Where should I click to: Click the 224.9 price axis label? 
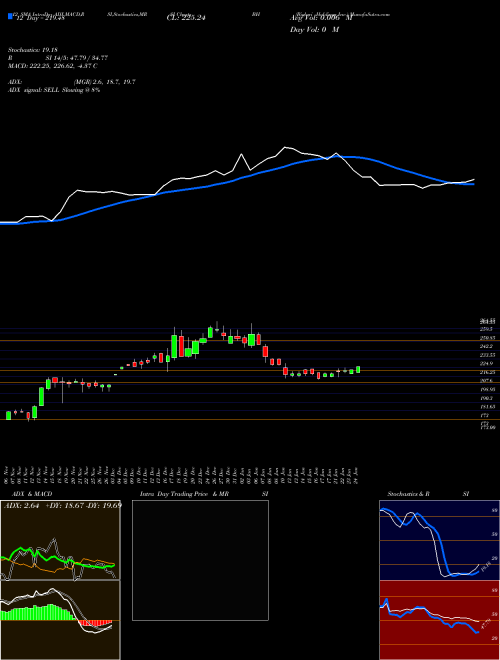(x=489, y=364)
